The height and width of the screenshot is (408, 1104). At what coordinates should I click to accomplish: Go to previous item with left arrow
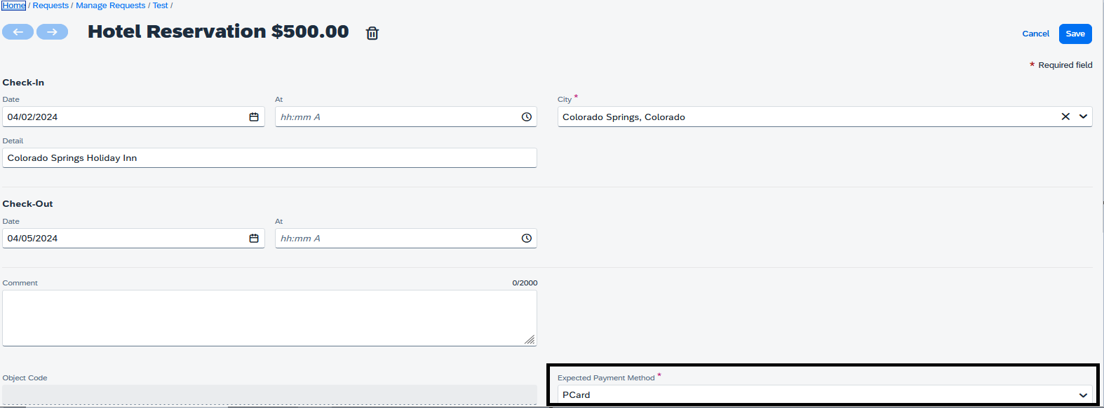coord(17,32)
